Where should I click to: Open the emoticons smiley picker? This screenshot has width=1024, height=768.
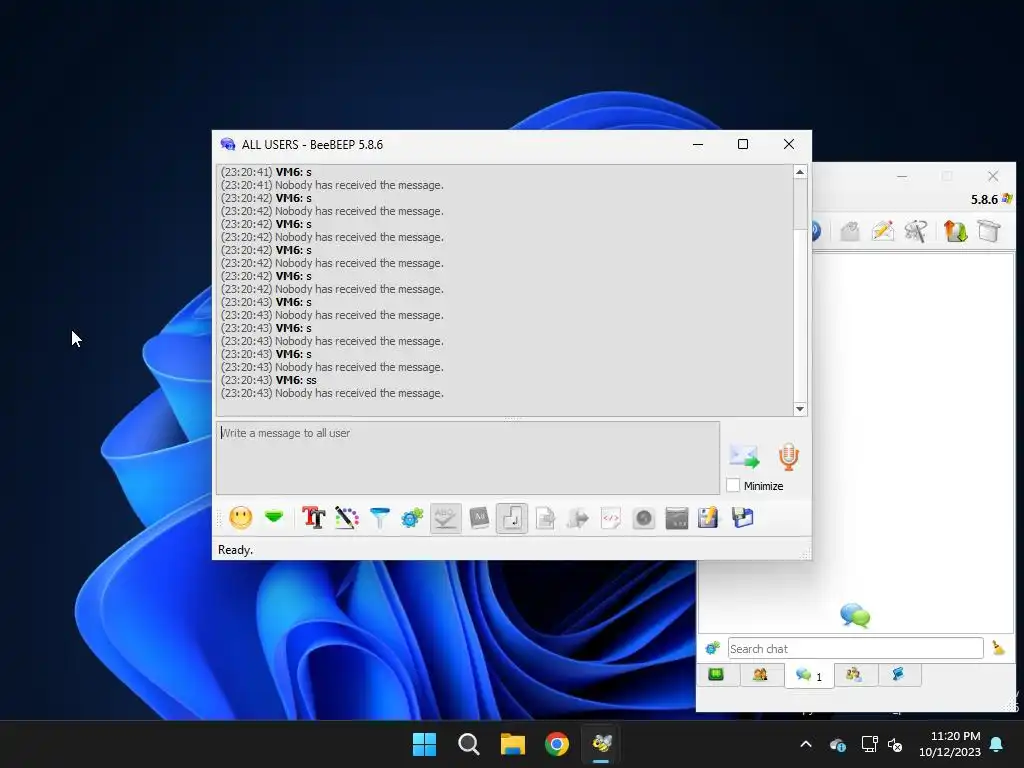[x=241, y=518]
